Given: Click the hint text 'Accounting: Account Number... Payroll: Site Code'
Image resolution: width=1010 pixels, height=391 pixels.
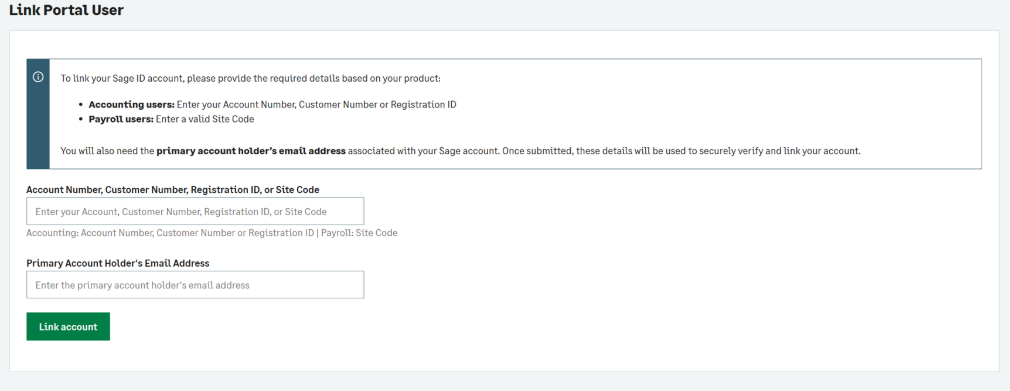Looking at the screenshot, I should [x=212, y=233].
